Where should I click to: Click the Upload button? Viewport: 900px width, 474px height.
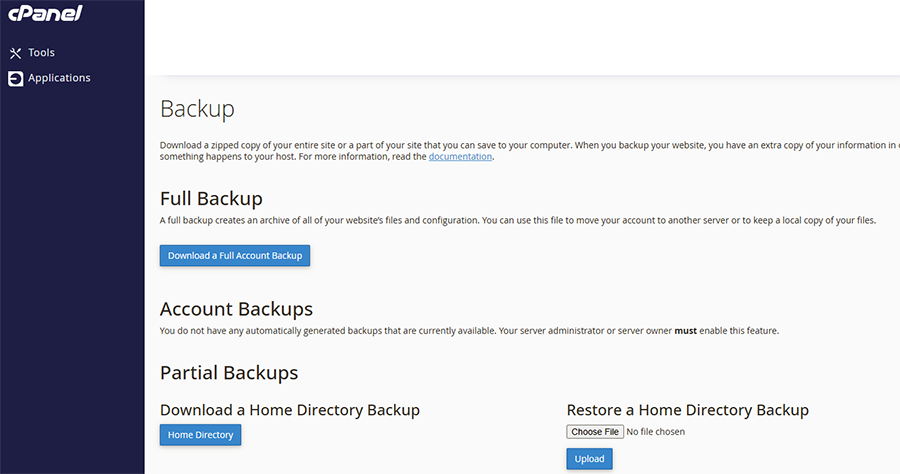click(x=589, y=459)
